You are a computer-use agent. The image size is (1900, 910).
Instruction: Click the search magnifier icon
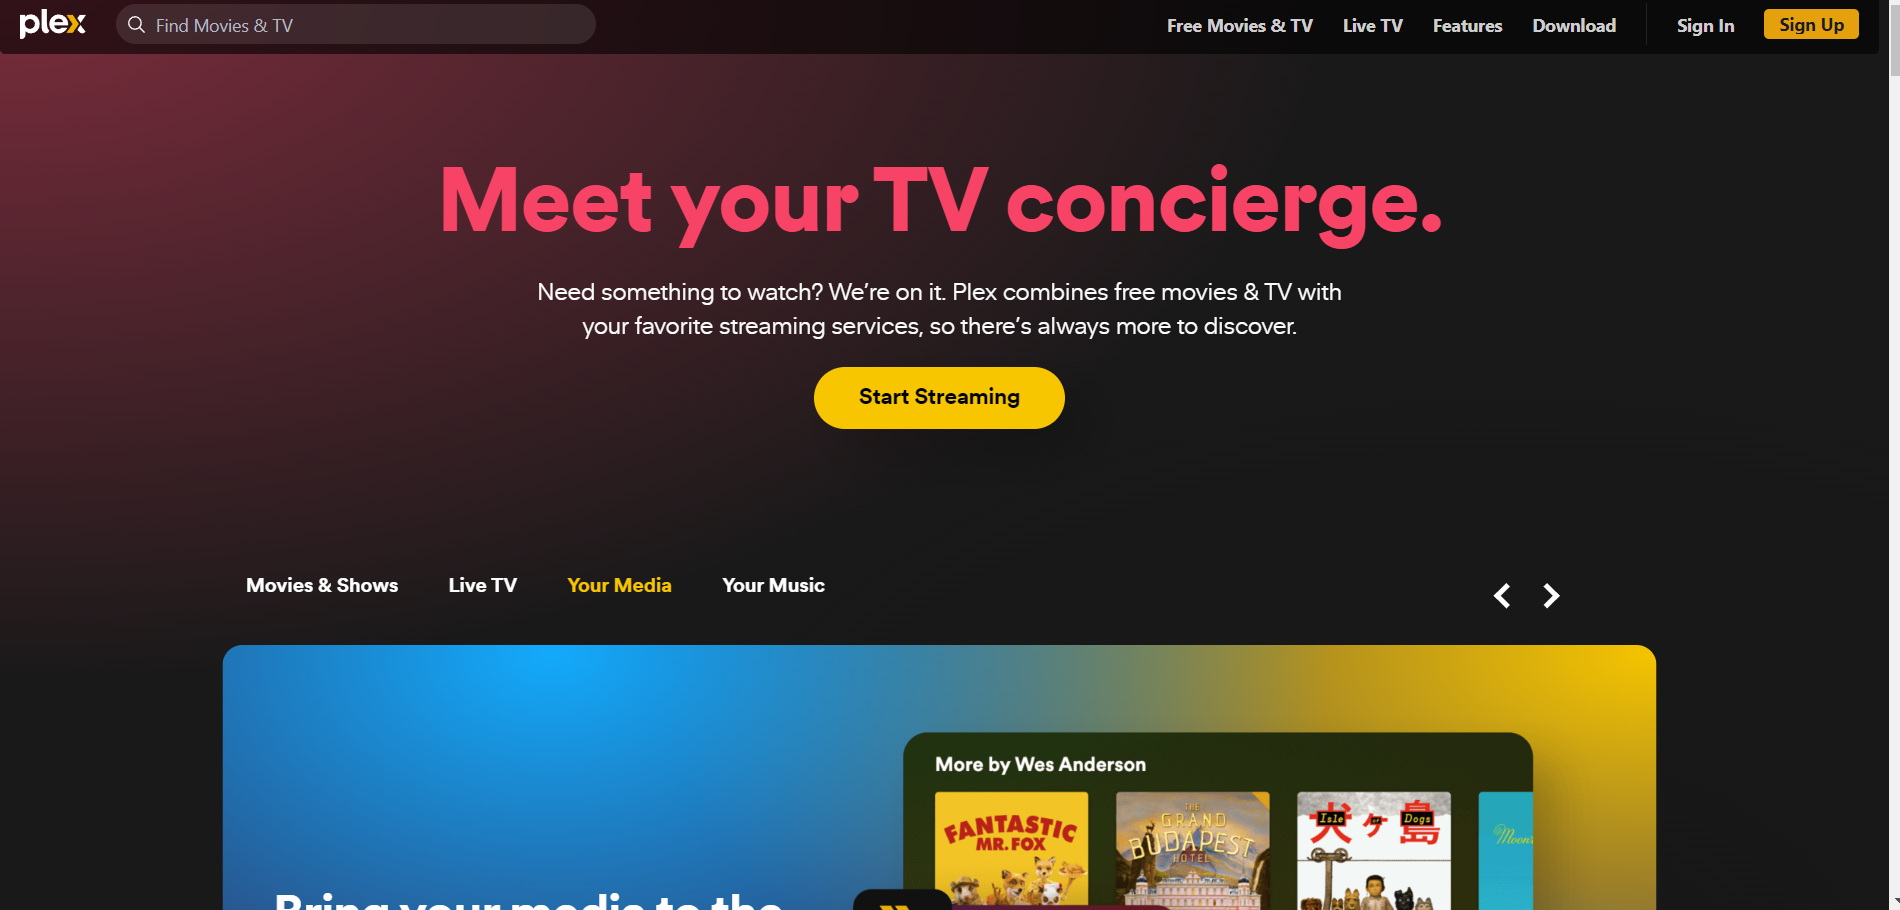tap(137, 25)
